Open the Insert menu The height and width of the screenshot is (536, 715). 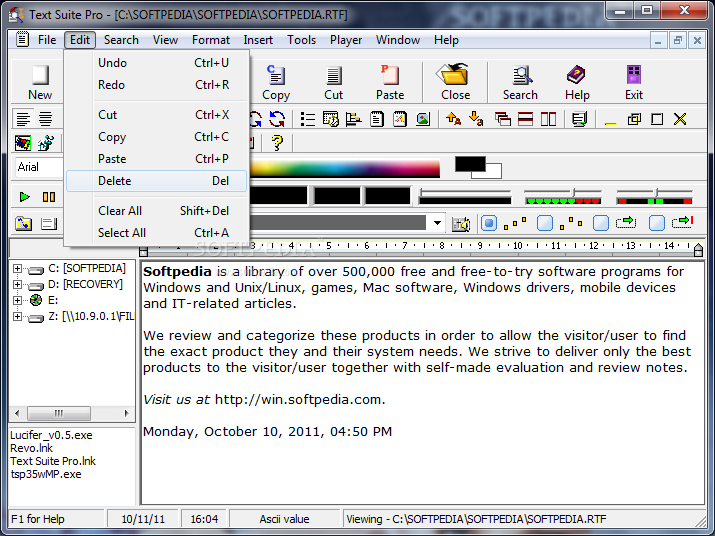tap(258, 40)
